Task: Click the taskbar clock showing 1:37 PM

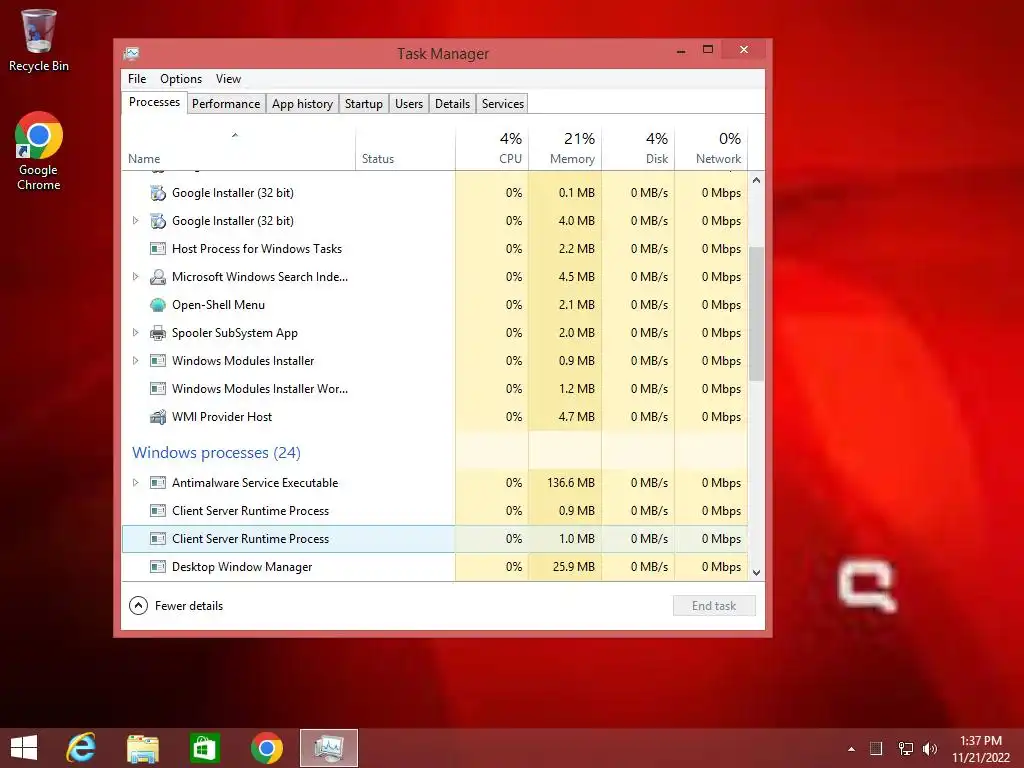Action: (980, 749)
